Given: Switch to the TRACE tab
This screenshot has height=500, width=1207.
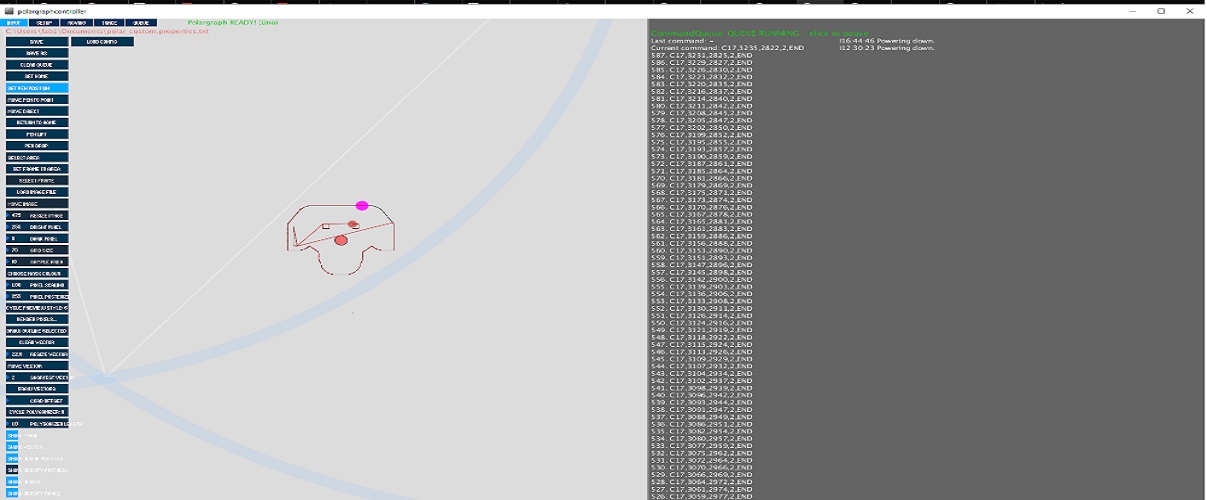Looking at the screenshot, I should click(x=109, y=22).
